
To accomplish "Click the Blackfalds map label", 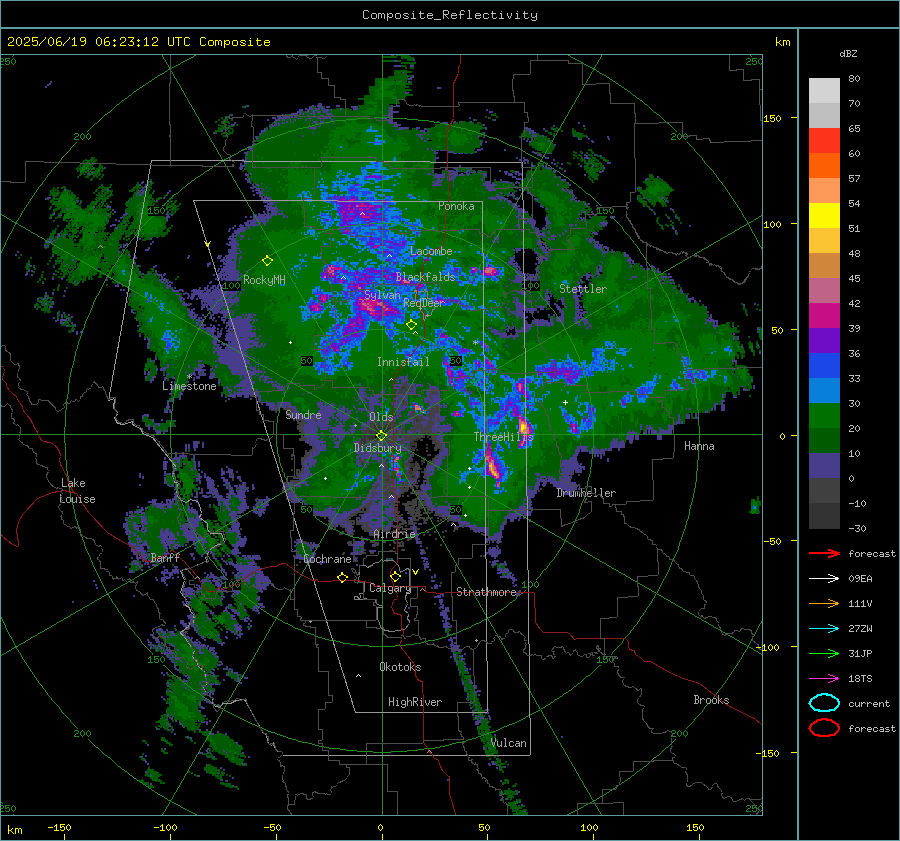I will [425, 277].
